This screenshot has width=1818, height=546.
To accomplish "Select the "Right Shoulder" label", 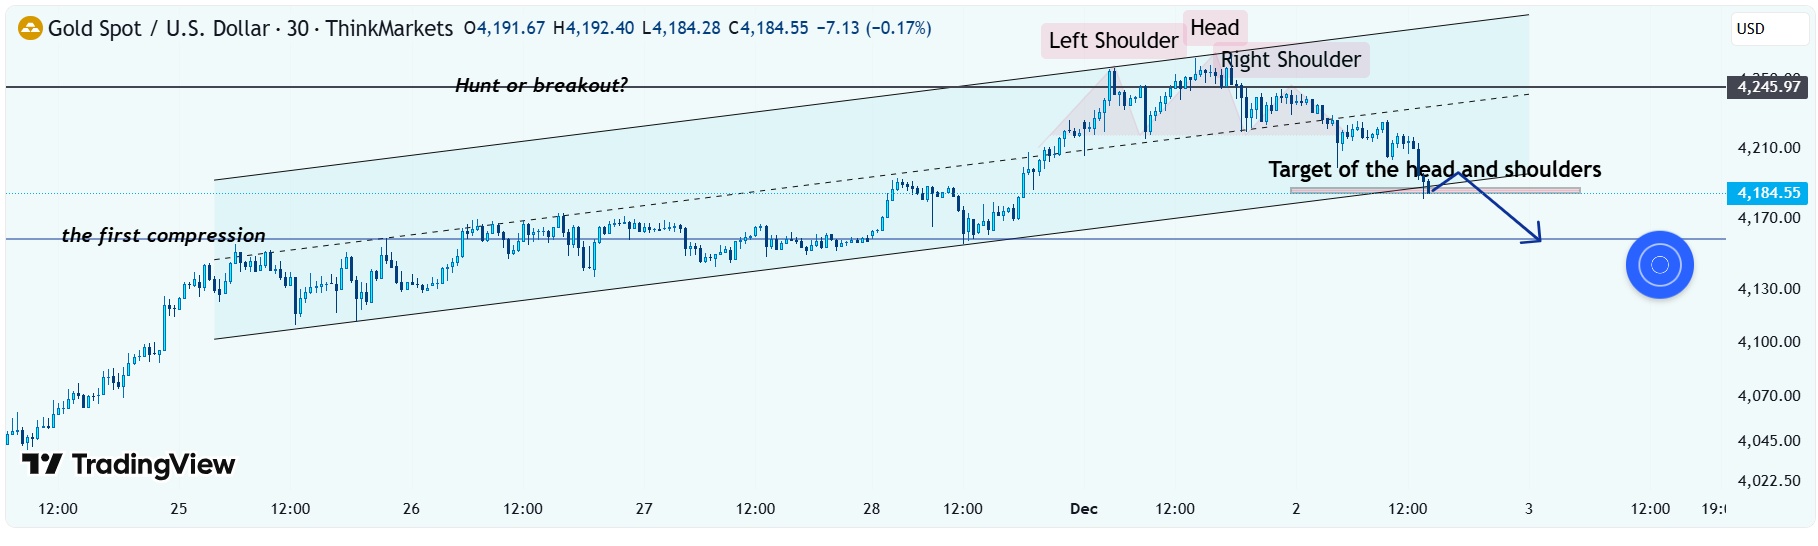I will pos(1291,60).
